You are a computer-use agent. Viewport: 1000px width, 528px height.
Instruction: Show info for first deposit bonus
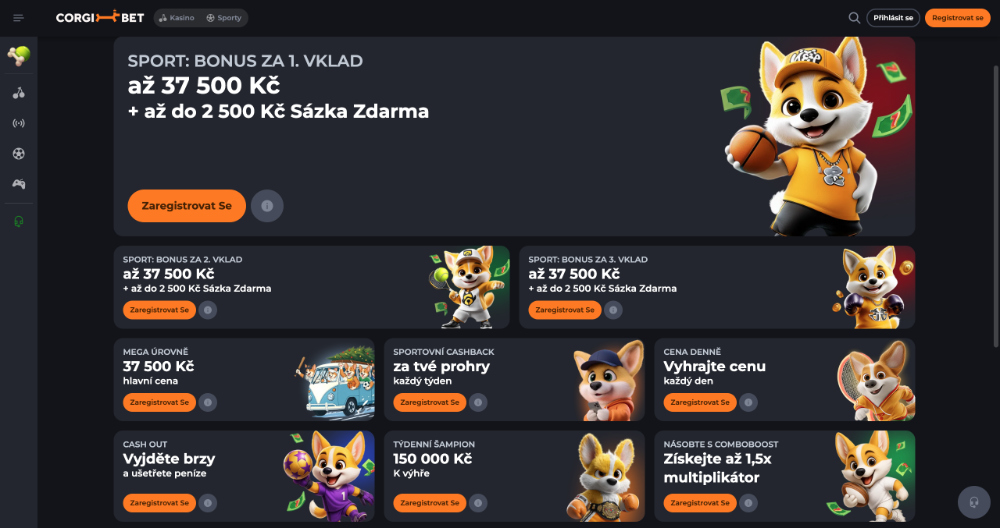pyautogui.click(x=267, y=206)
